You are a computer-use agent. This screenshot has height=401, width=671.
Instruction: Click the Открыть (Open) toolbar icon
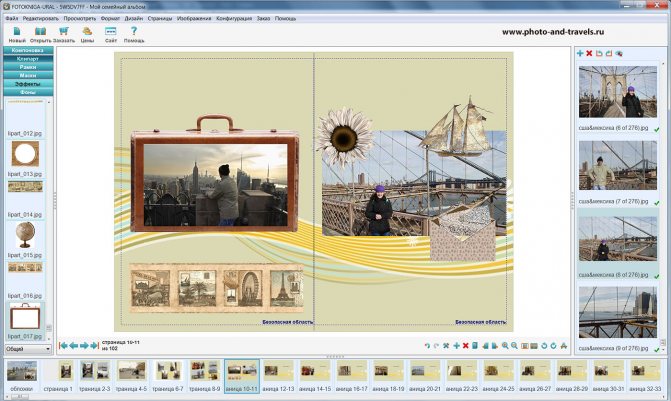tap(41, 32)
